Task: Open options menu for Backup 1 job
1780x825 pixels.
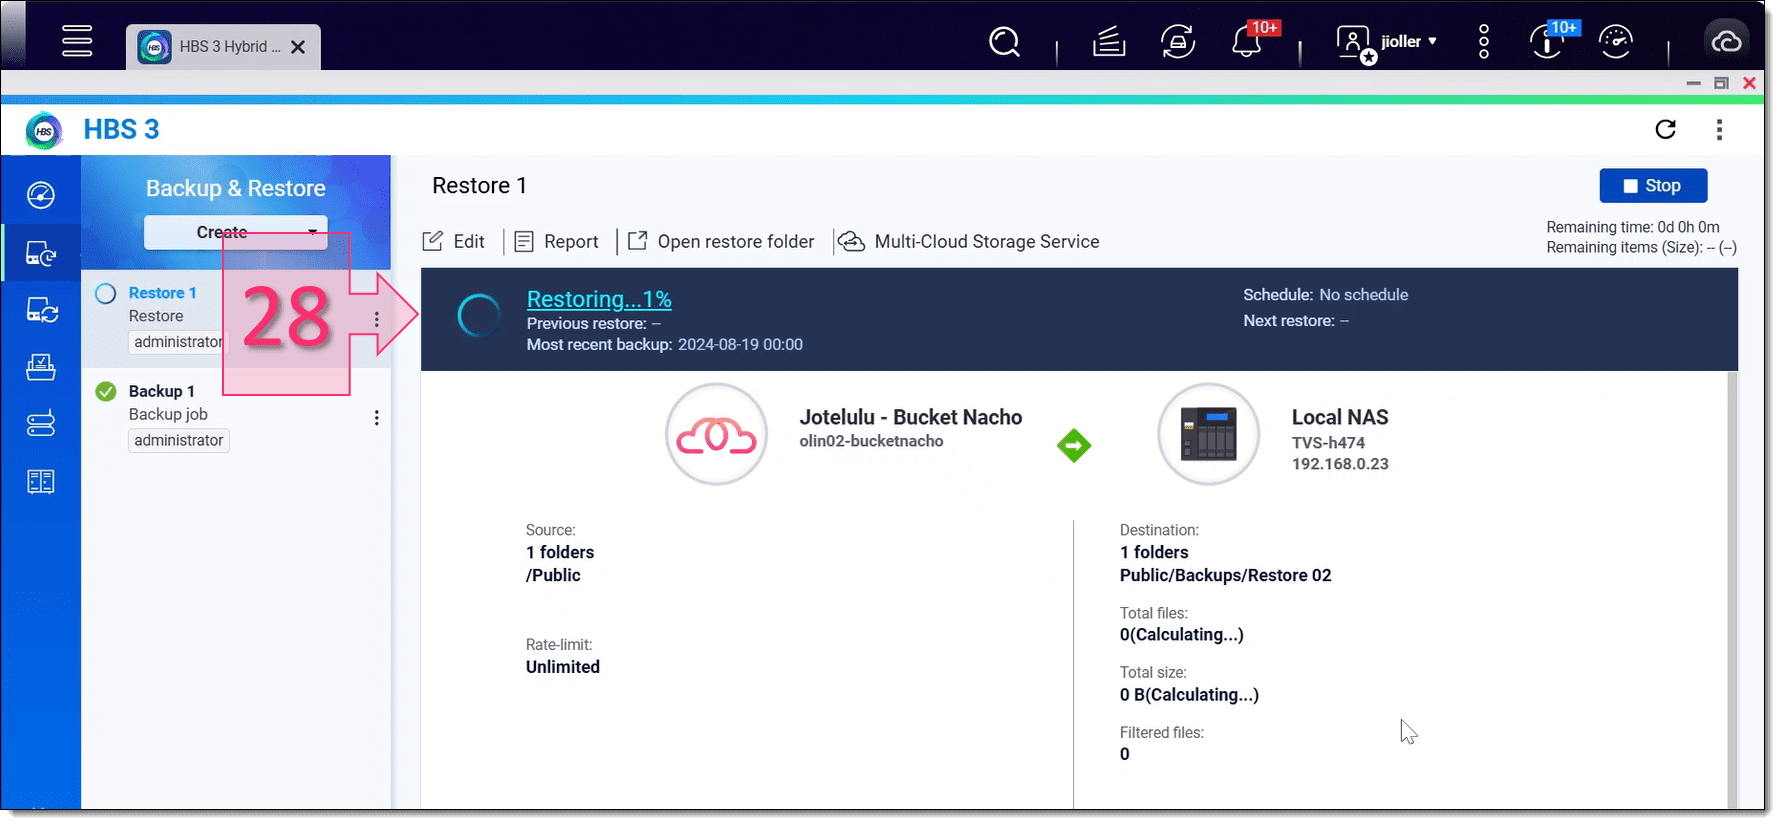Action: coord(377,418)
